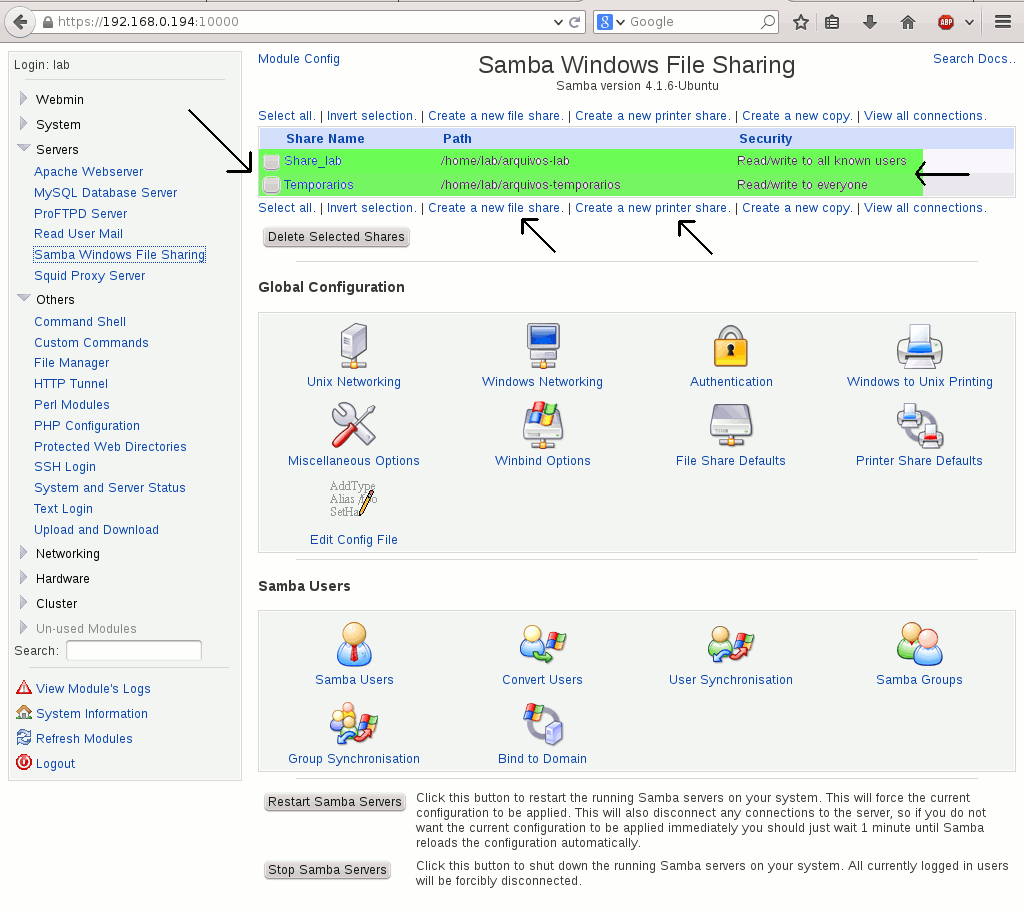Expand the Networking category
The width and height of the screenshot is (1024, 910).
point(24,553)
